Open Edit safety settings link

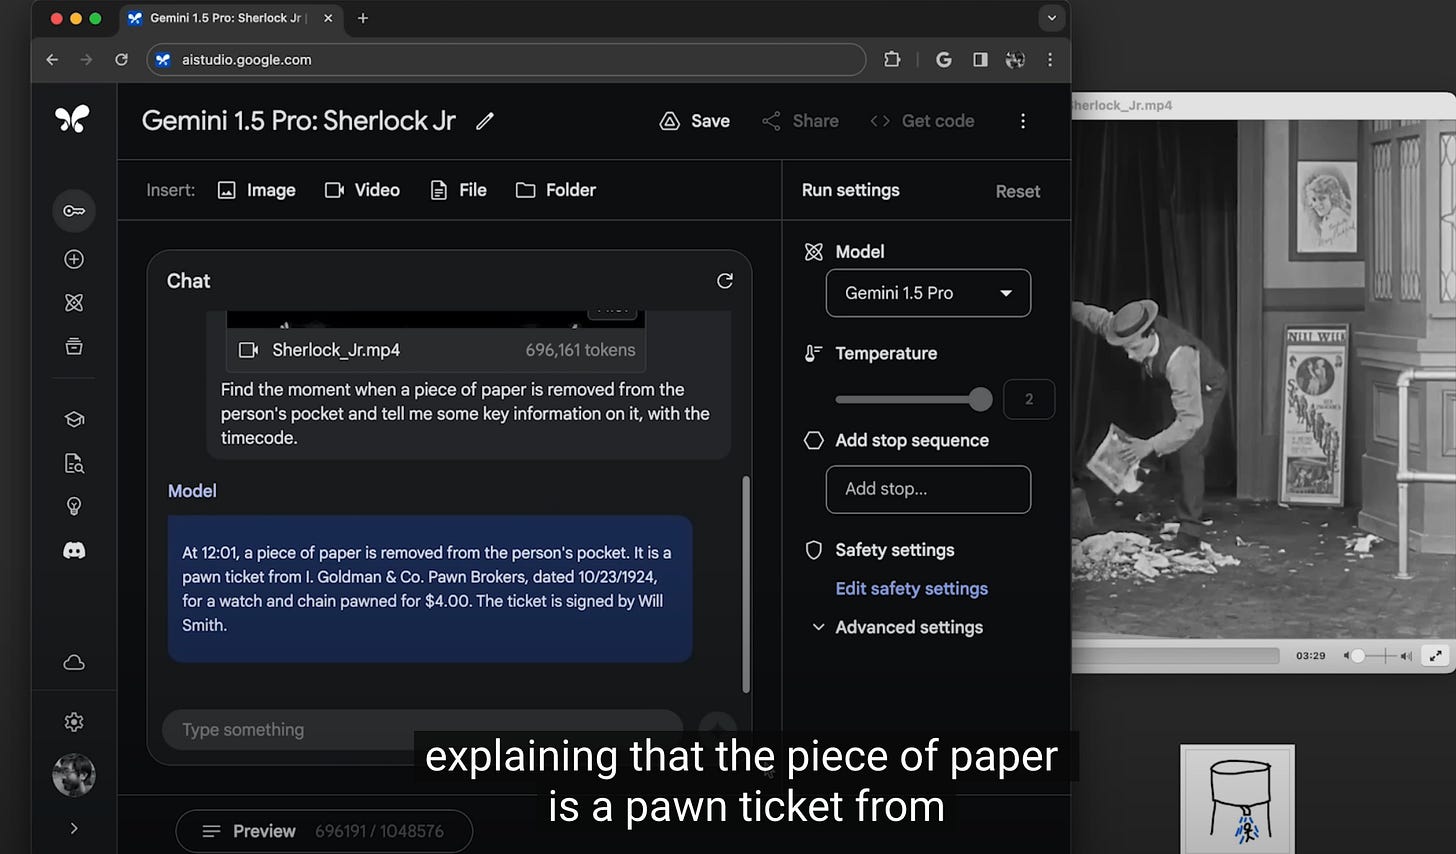click(x=911, y=589)
